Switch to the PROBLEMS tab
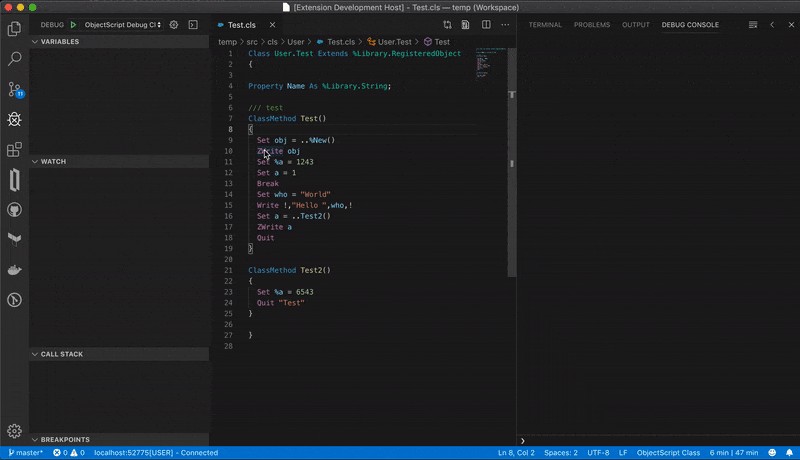 (x=592, y=24)
